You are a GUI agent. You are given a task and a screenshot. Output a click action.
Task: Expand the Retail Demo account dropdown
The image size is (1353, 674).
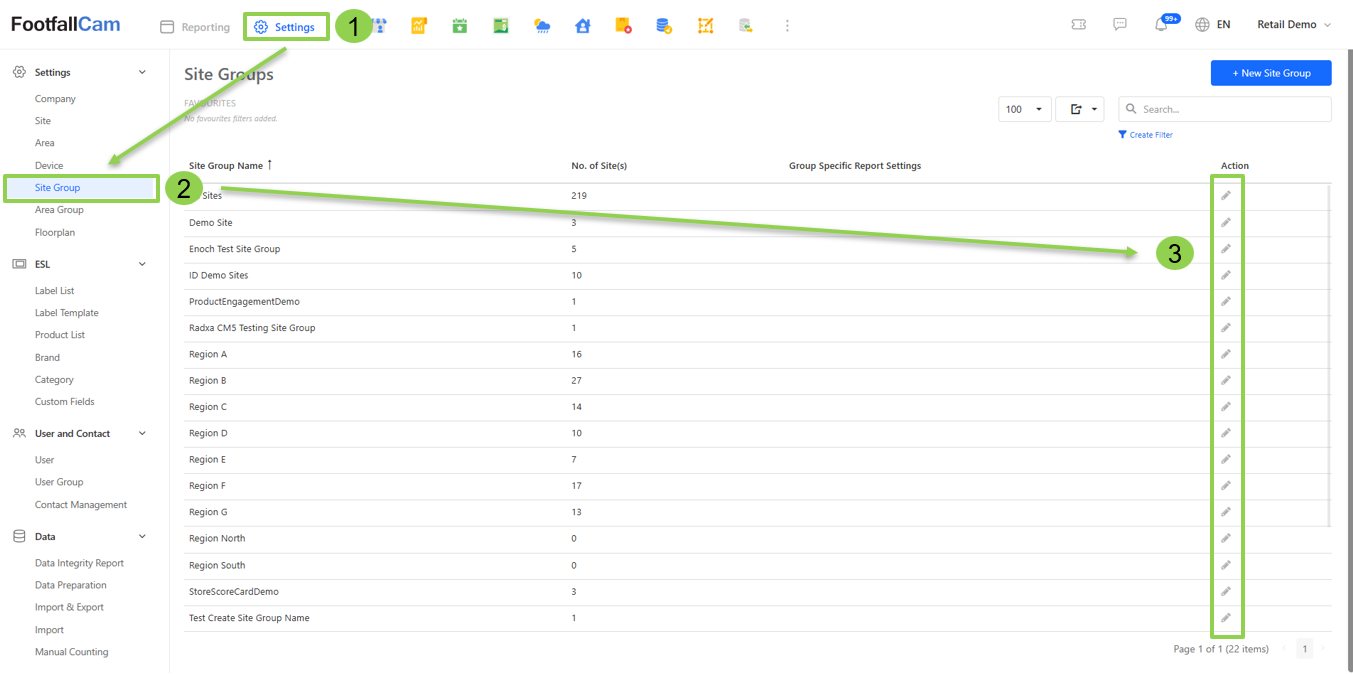1294,25
